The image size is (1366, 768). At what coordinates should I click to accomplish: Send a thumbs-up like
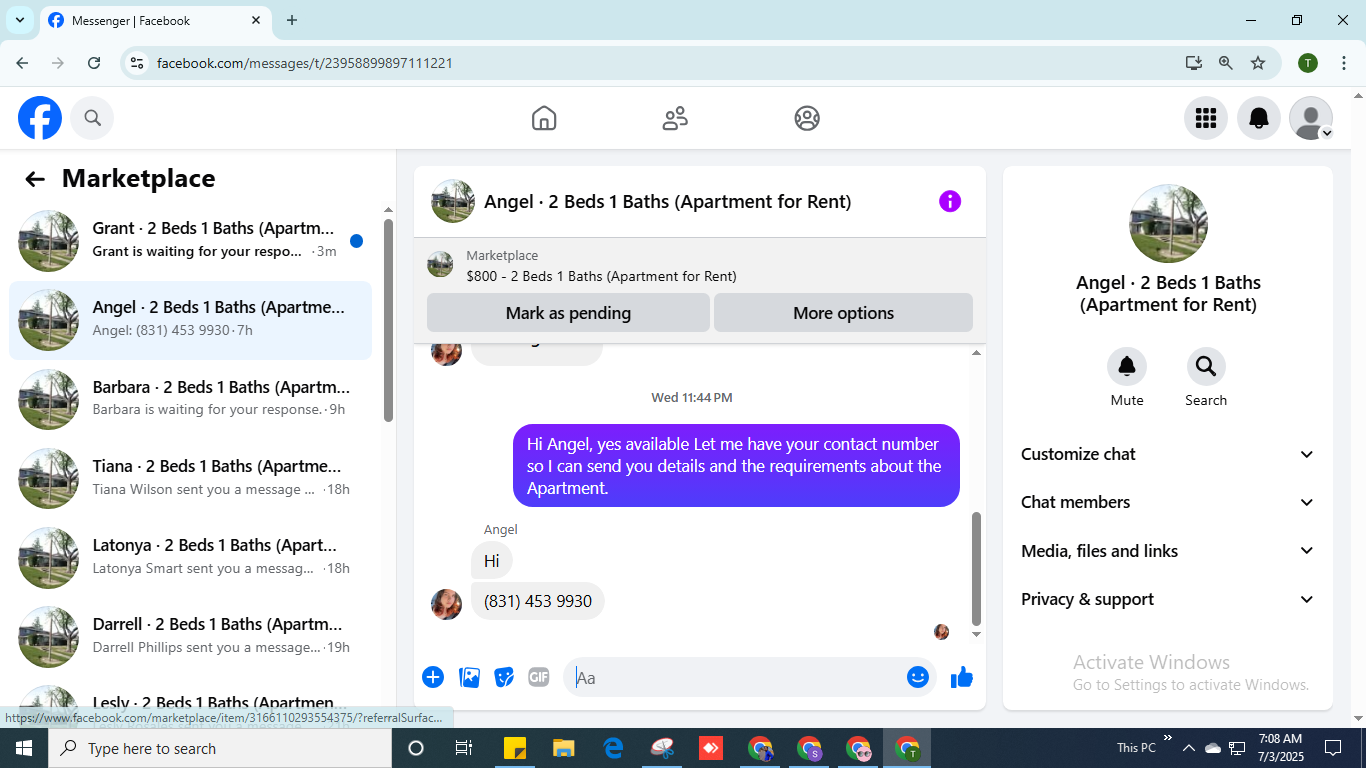coord(962,677)
